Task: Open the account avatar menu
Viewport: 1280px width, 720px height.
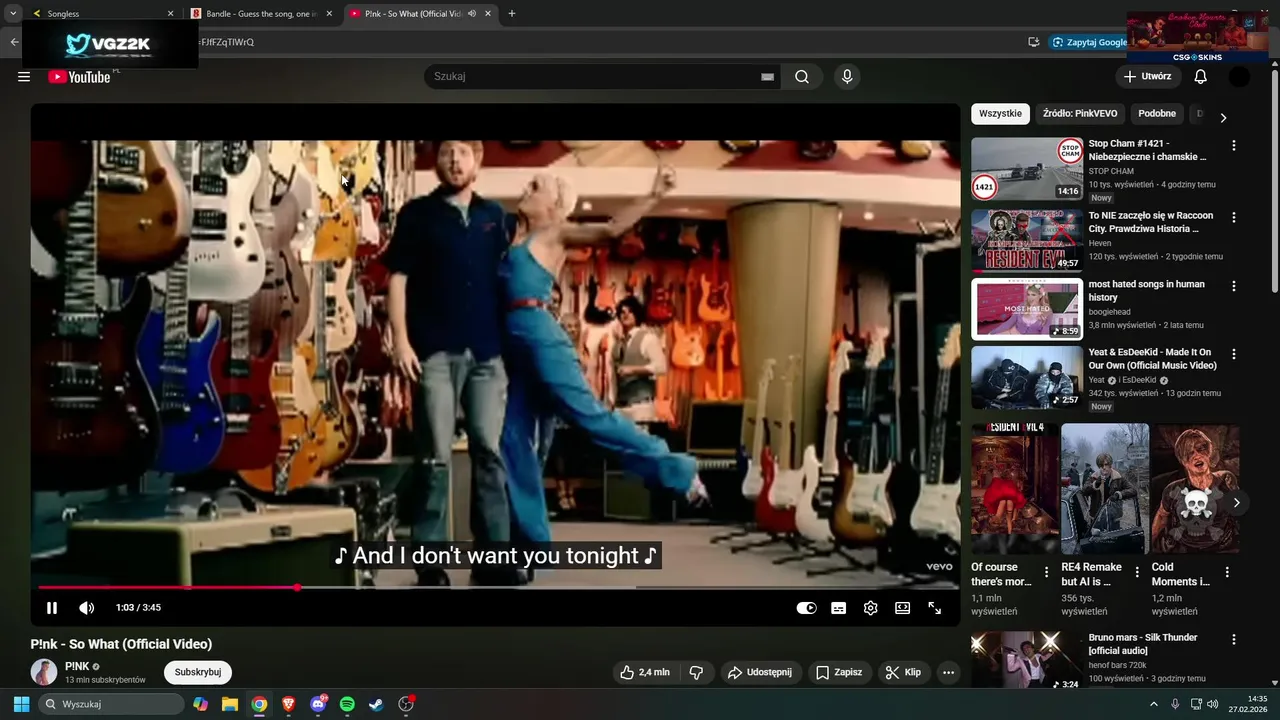Action: 1239,76
